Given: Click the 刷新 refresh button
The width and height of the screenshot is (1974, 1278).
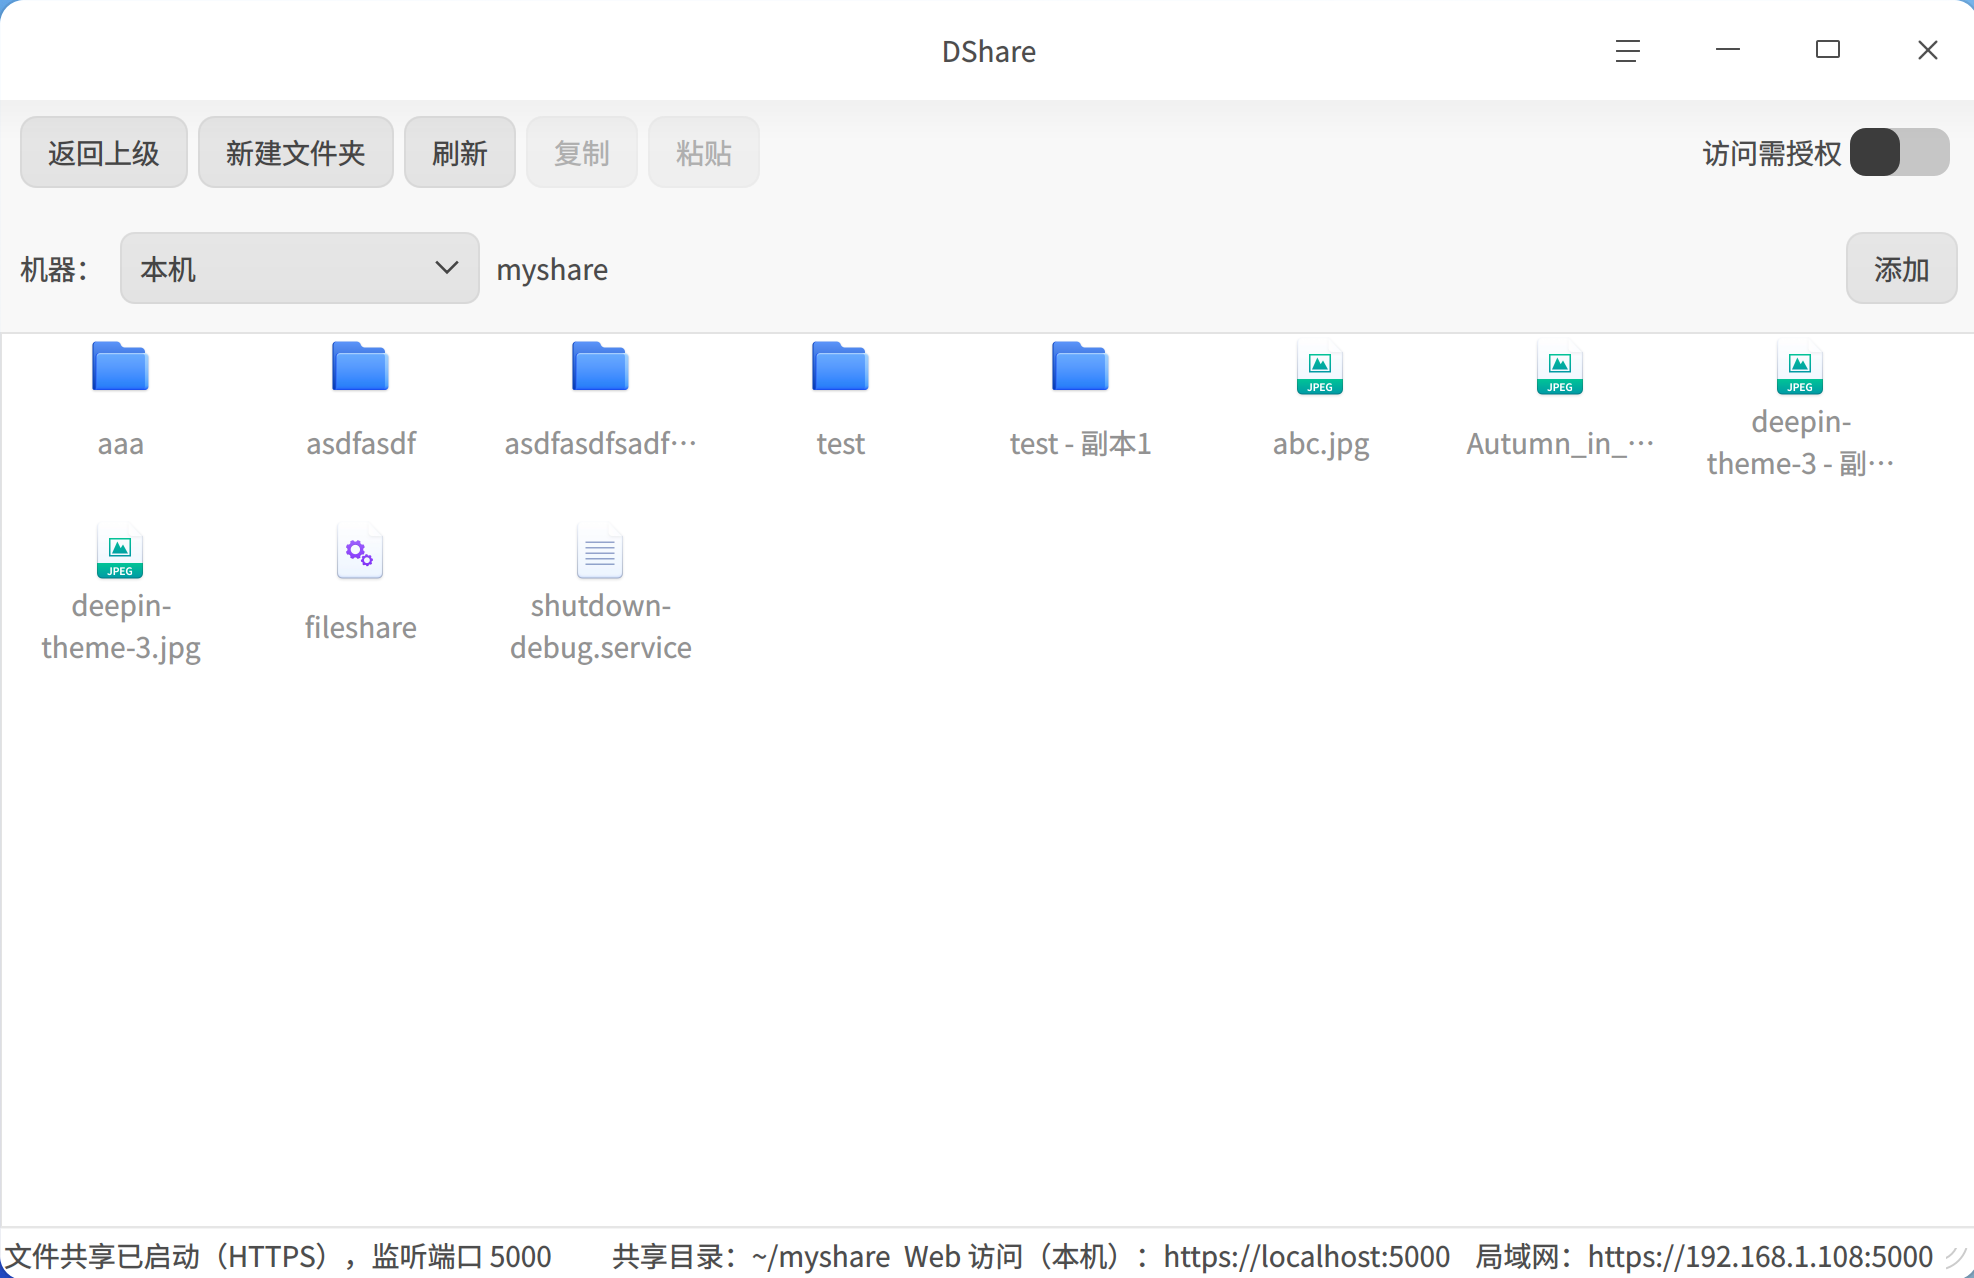Looking at the screenshot, I should pos(460,153).
